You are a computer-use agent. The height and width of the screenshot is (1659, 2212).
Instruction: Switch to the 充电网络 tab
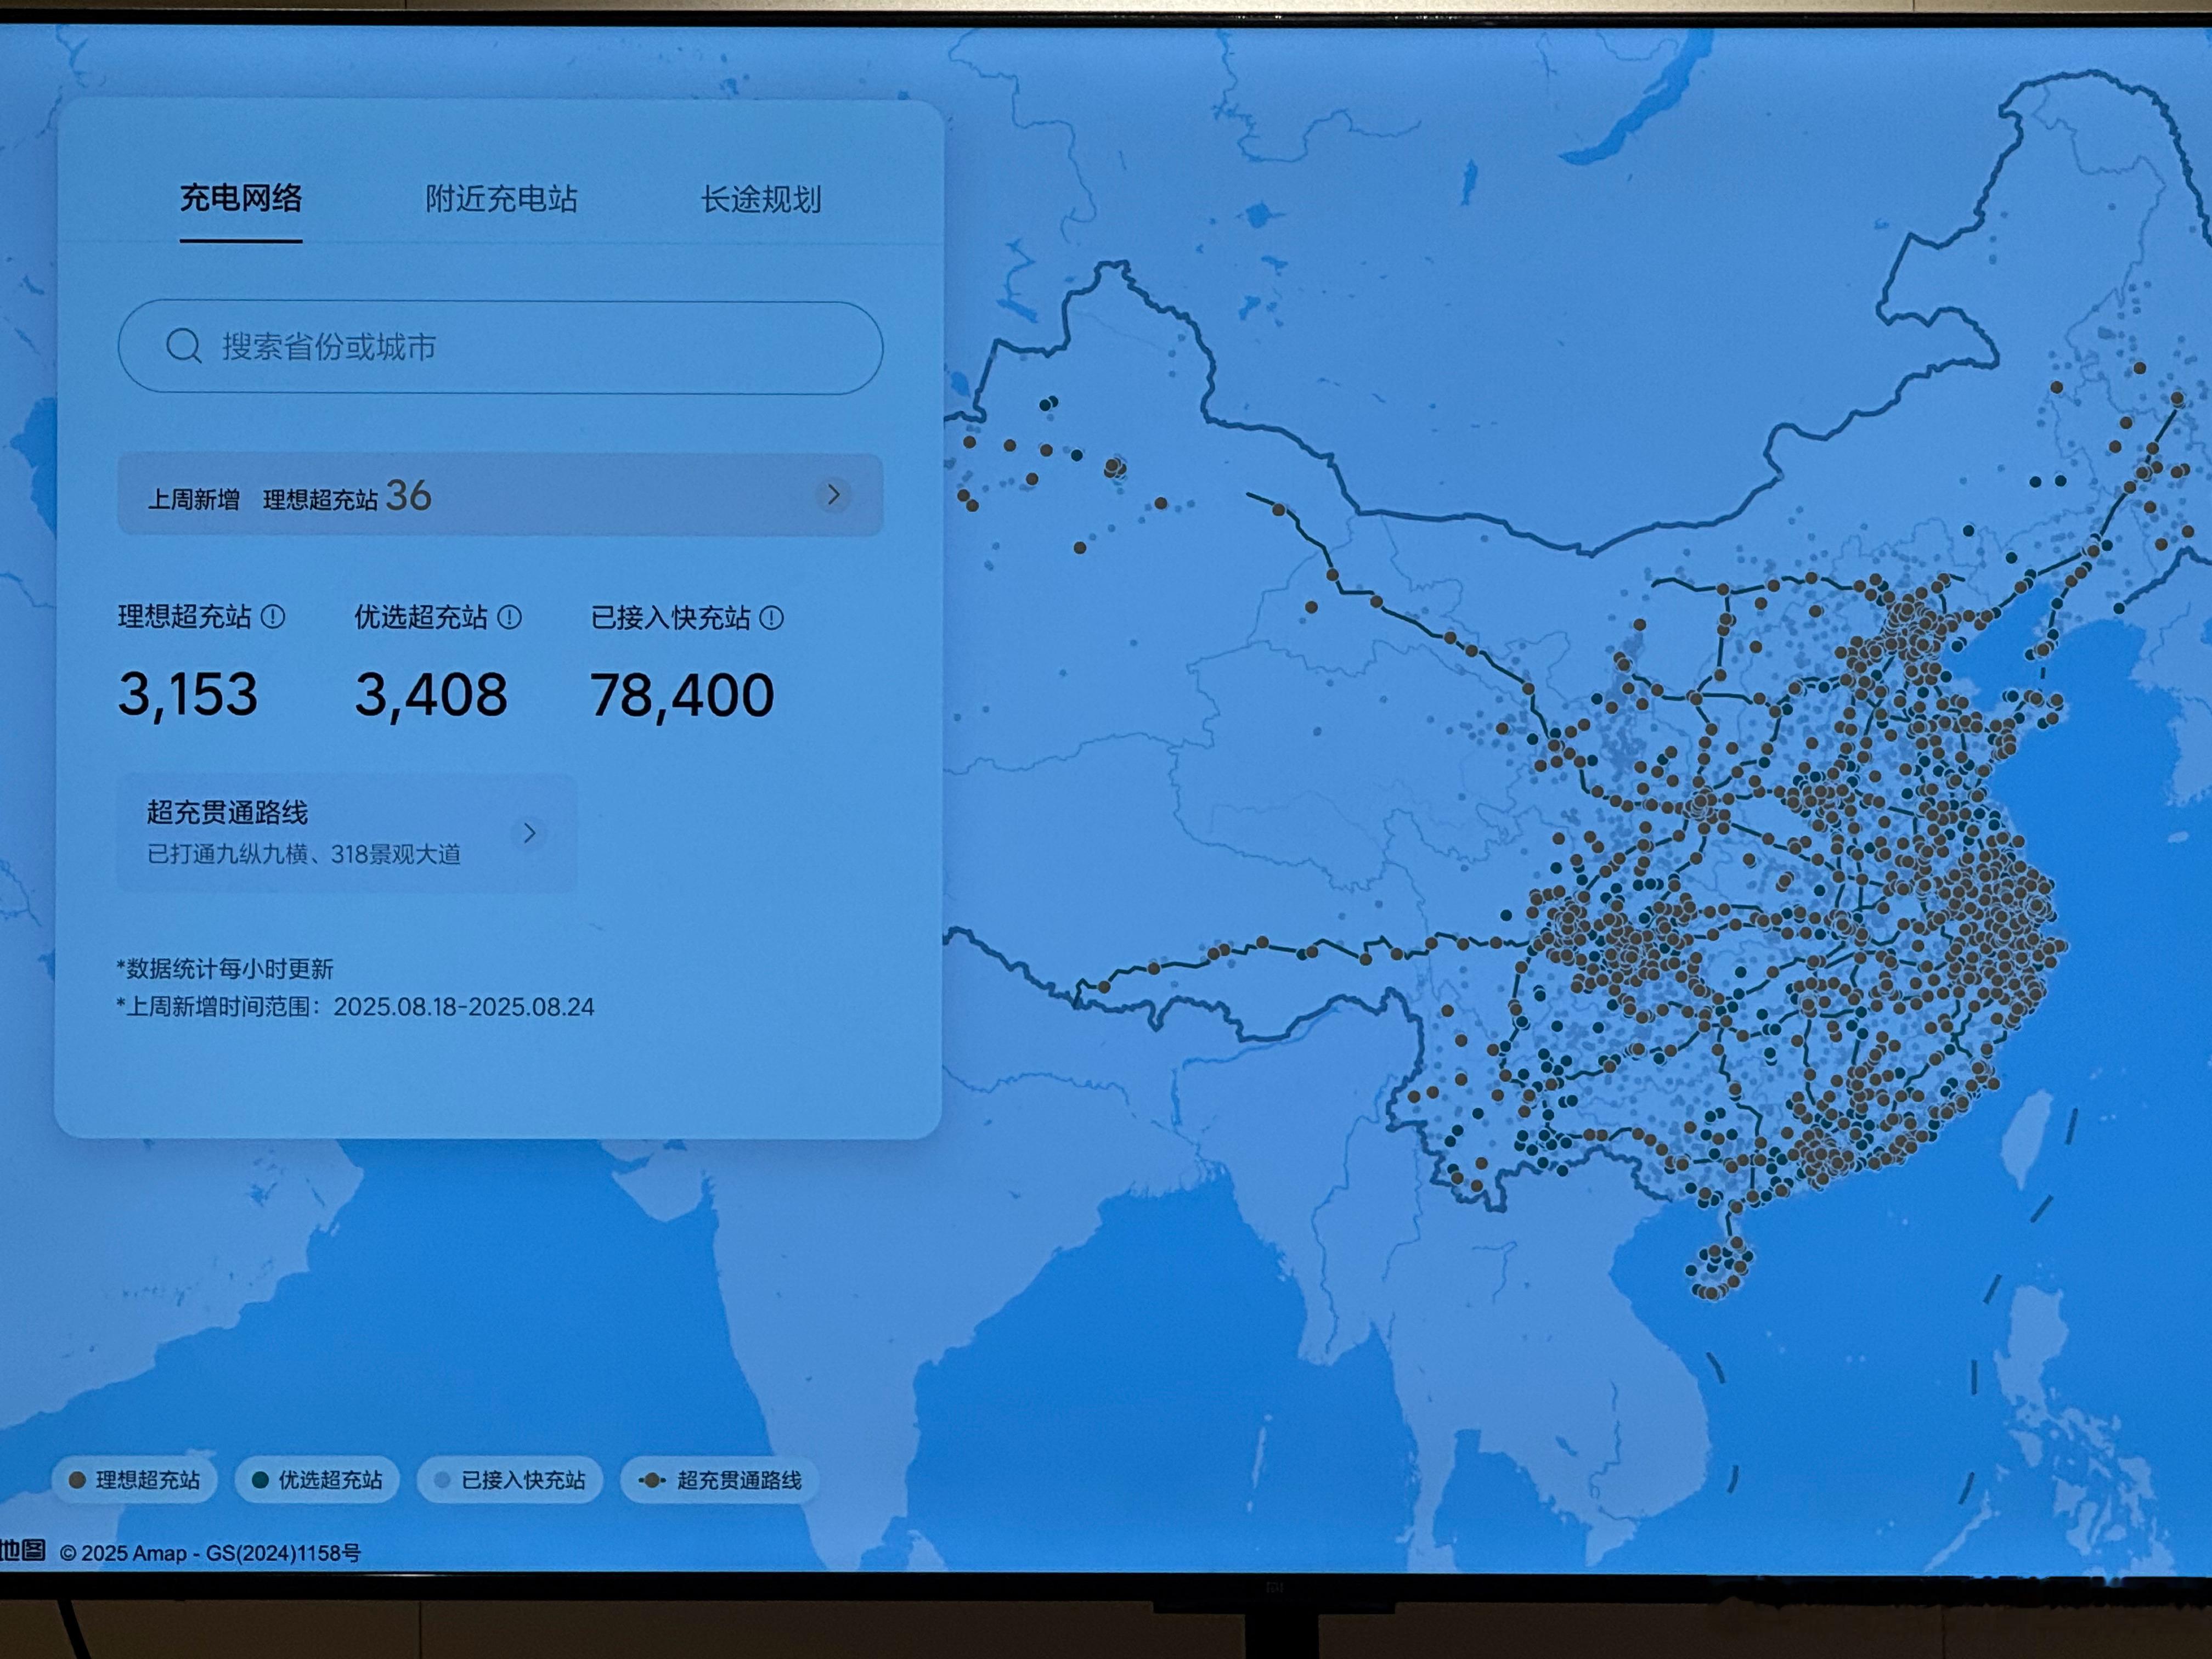(241, 198)
